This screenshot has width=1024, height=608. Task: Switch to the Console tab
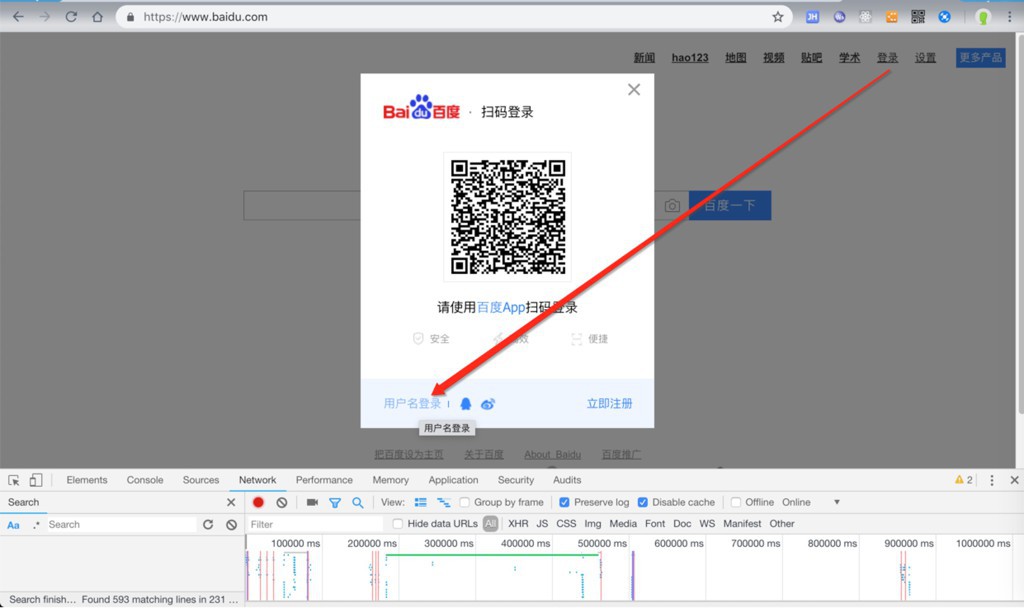click(145, 480)
